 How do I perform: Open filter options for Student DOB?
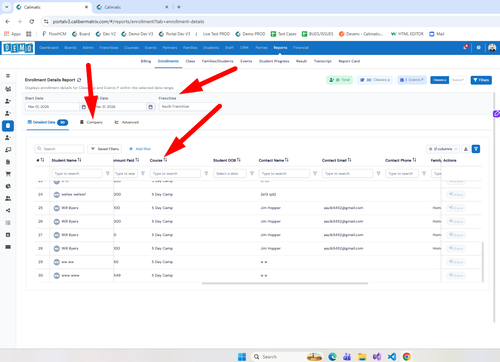(x=252, y=173)
